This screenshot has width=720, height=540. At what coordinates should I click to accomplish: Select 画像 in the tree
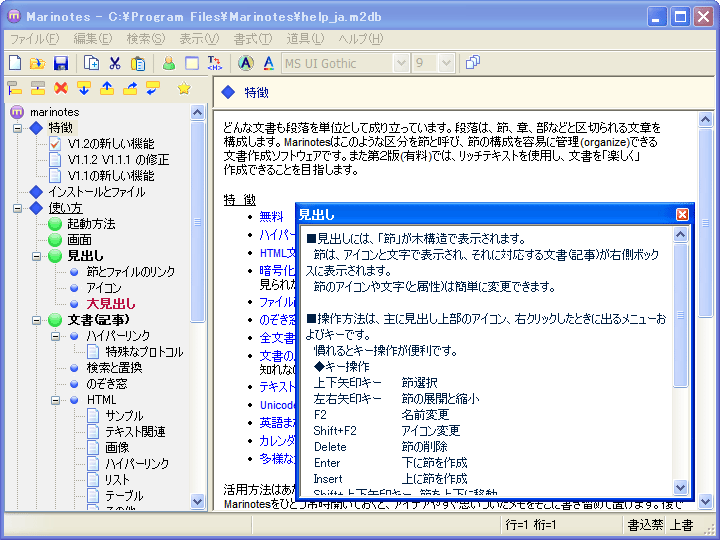(117, 448)
